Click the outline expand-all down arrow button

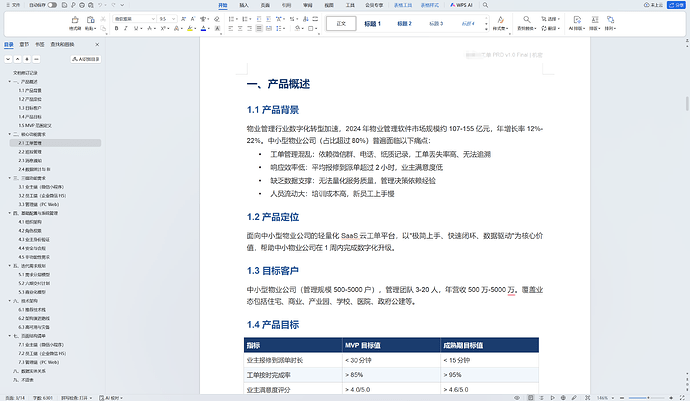pyautogui.click(x=8, y=59)
